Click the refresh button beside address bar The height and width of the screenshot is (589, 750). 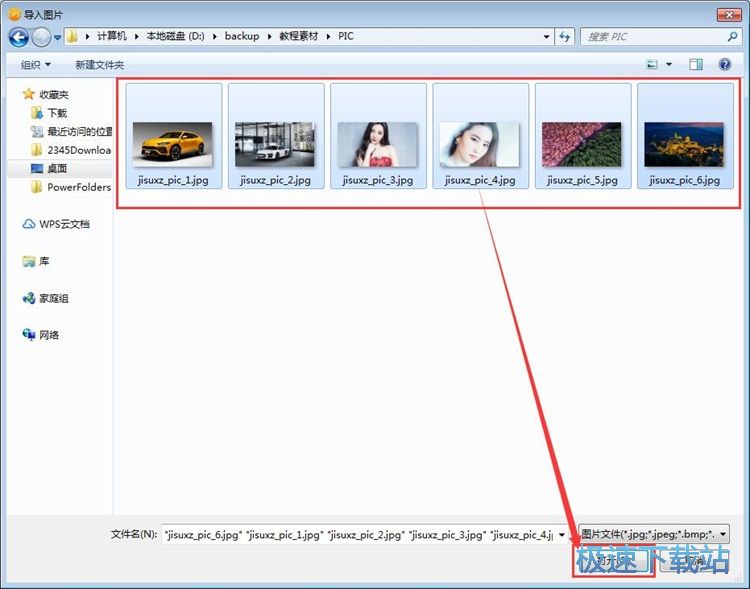pos(565,36)
